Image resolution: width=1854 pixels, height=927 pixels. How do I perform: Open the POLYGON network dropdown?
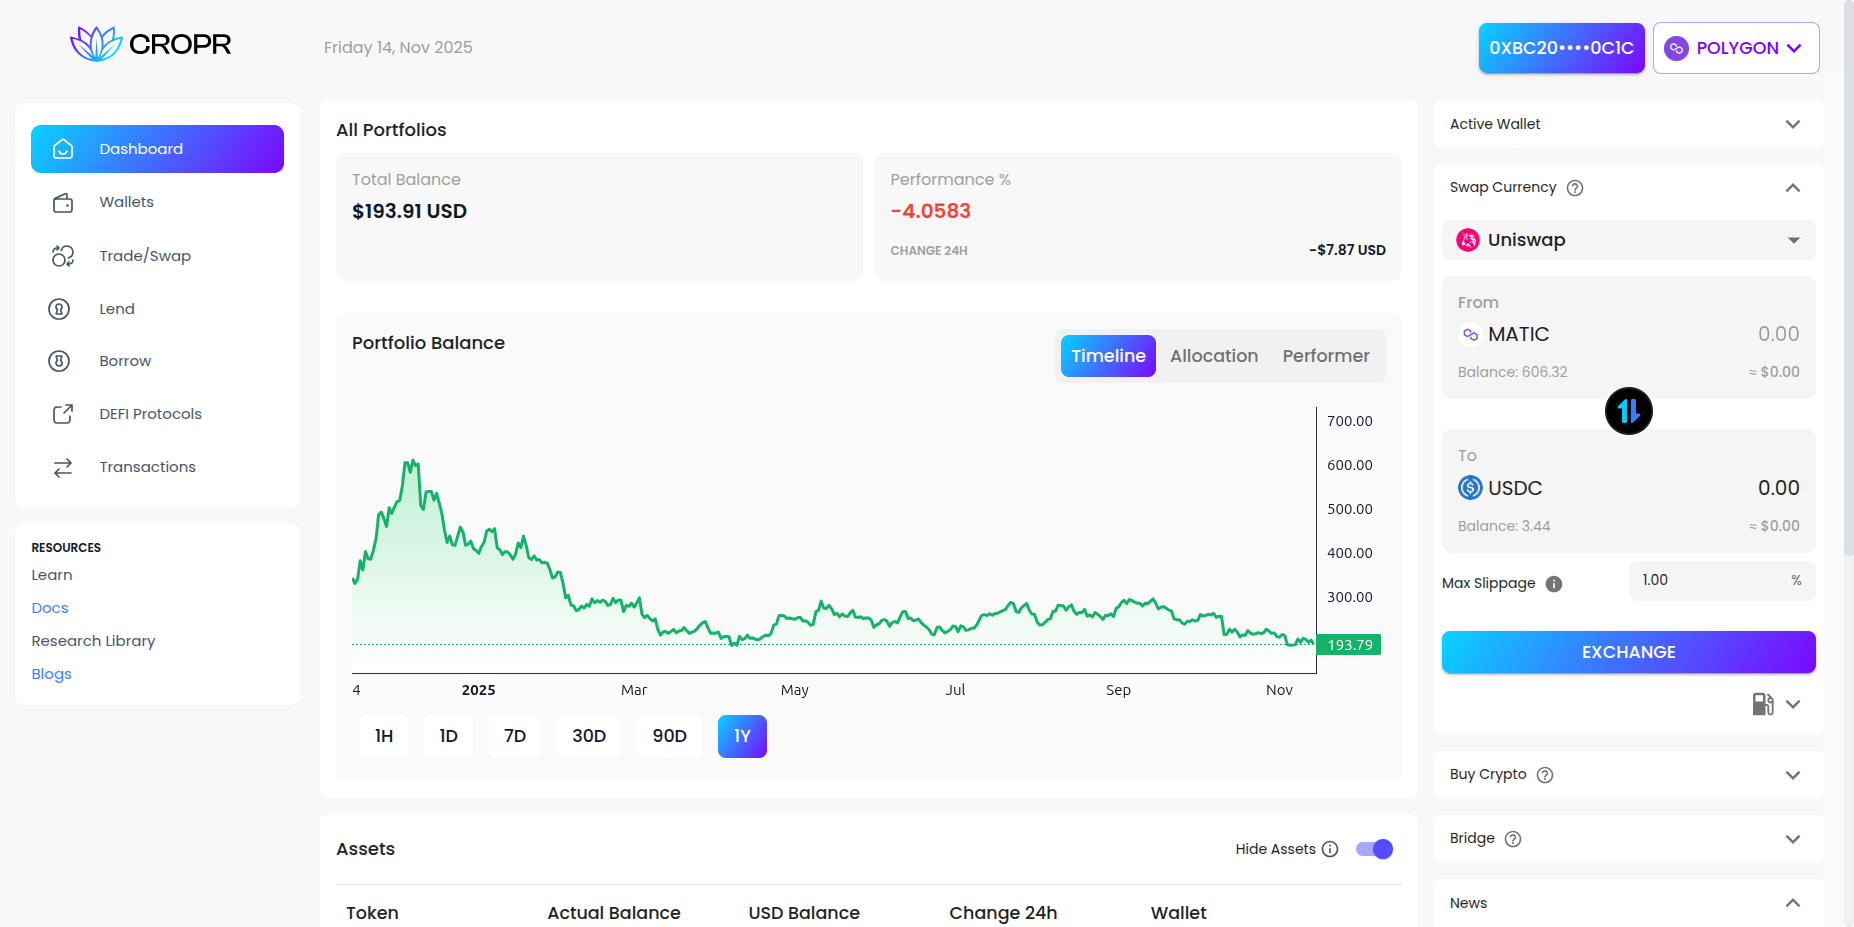coord(1735,48)
